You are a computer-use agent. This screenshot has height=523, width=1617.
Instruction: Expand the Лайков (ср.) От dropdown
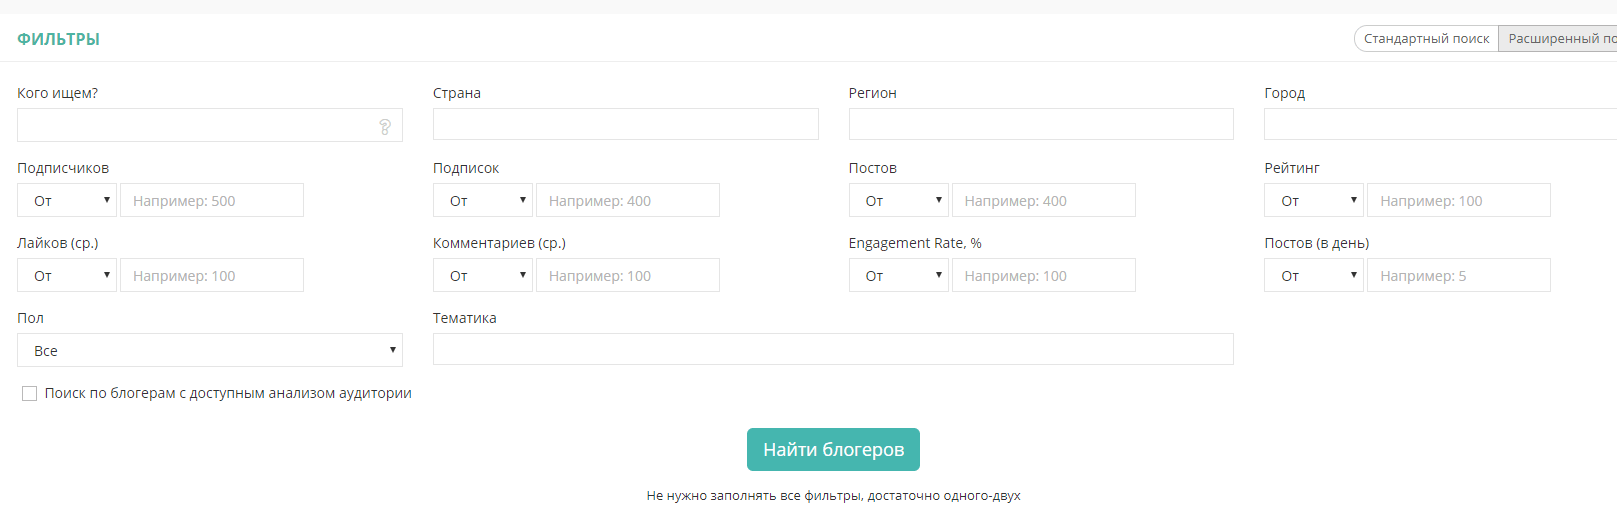pyautogui.click(x=67, y=275)
